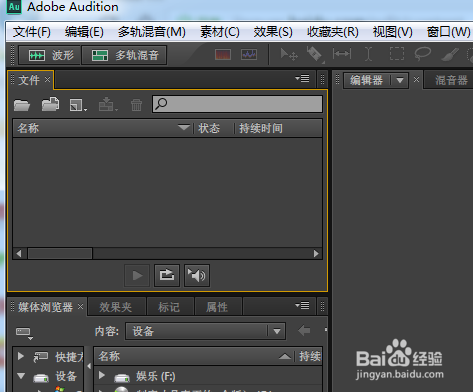The width and height of the screenshot is (473, 392).
Task: Click Insert into Multitrack icon
Action: 108,104
